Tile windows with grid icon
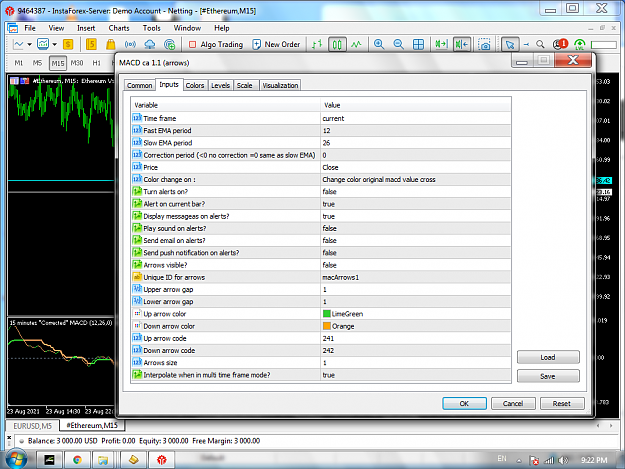Viewport: 625px width, 469px height. (418, 44)
